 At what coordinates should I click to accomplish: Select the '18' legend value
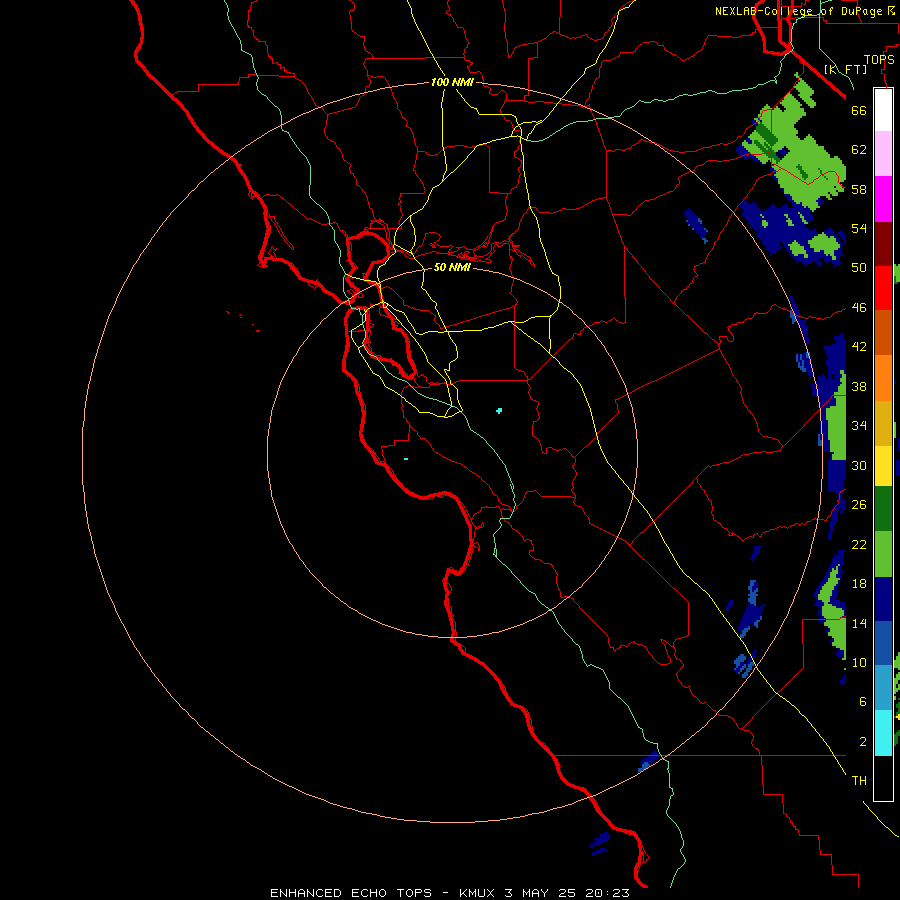tap(859, 584)
